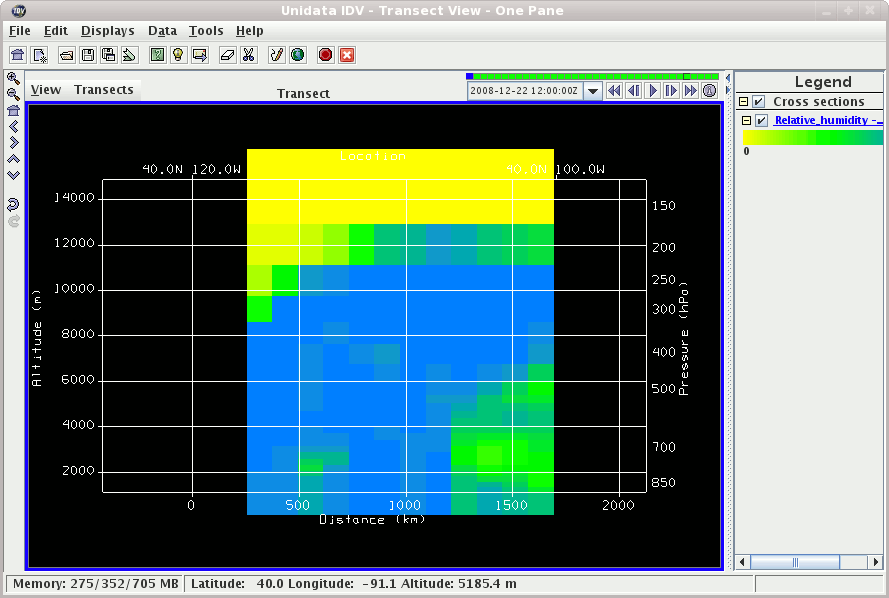
Task: Uncheck the Cross sections visibility checkbox
Action: pyautogui.click(x=759, y=102)
